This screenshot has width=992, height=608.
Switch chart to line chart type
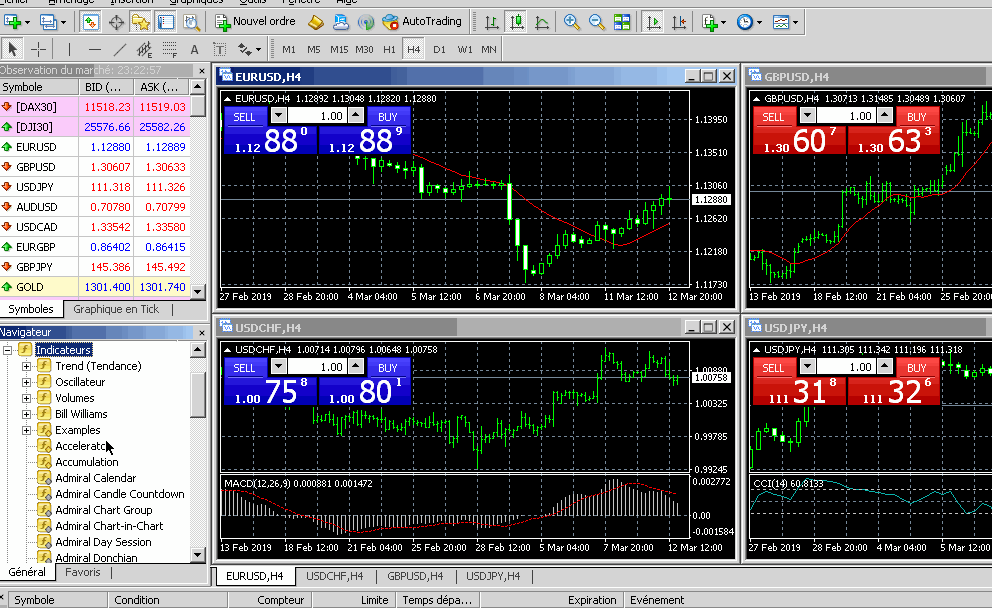(x=542, y=22)
